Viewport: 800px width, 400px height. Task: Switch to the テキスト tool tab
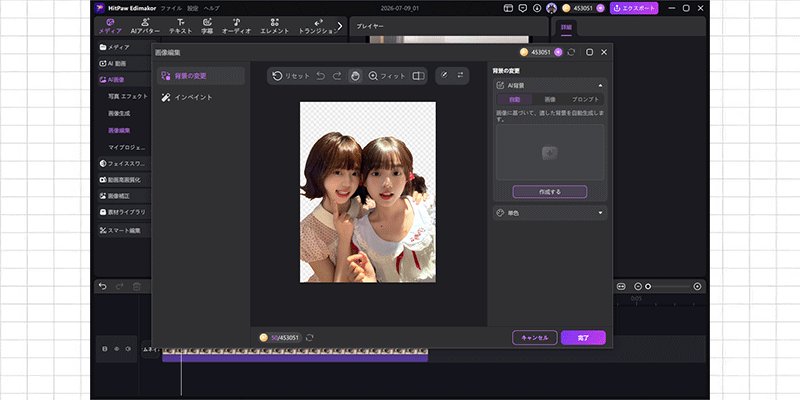pos(181,26)
